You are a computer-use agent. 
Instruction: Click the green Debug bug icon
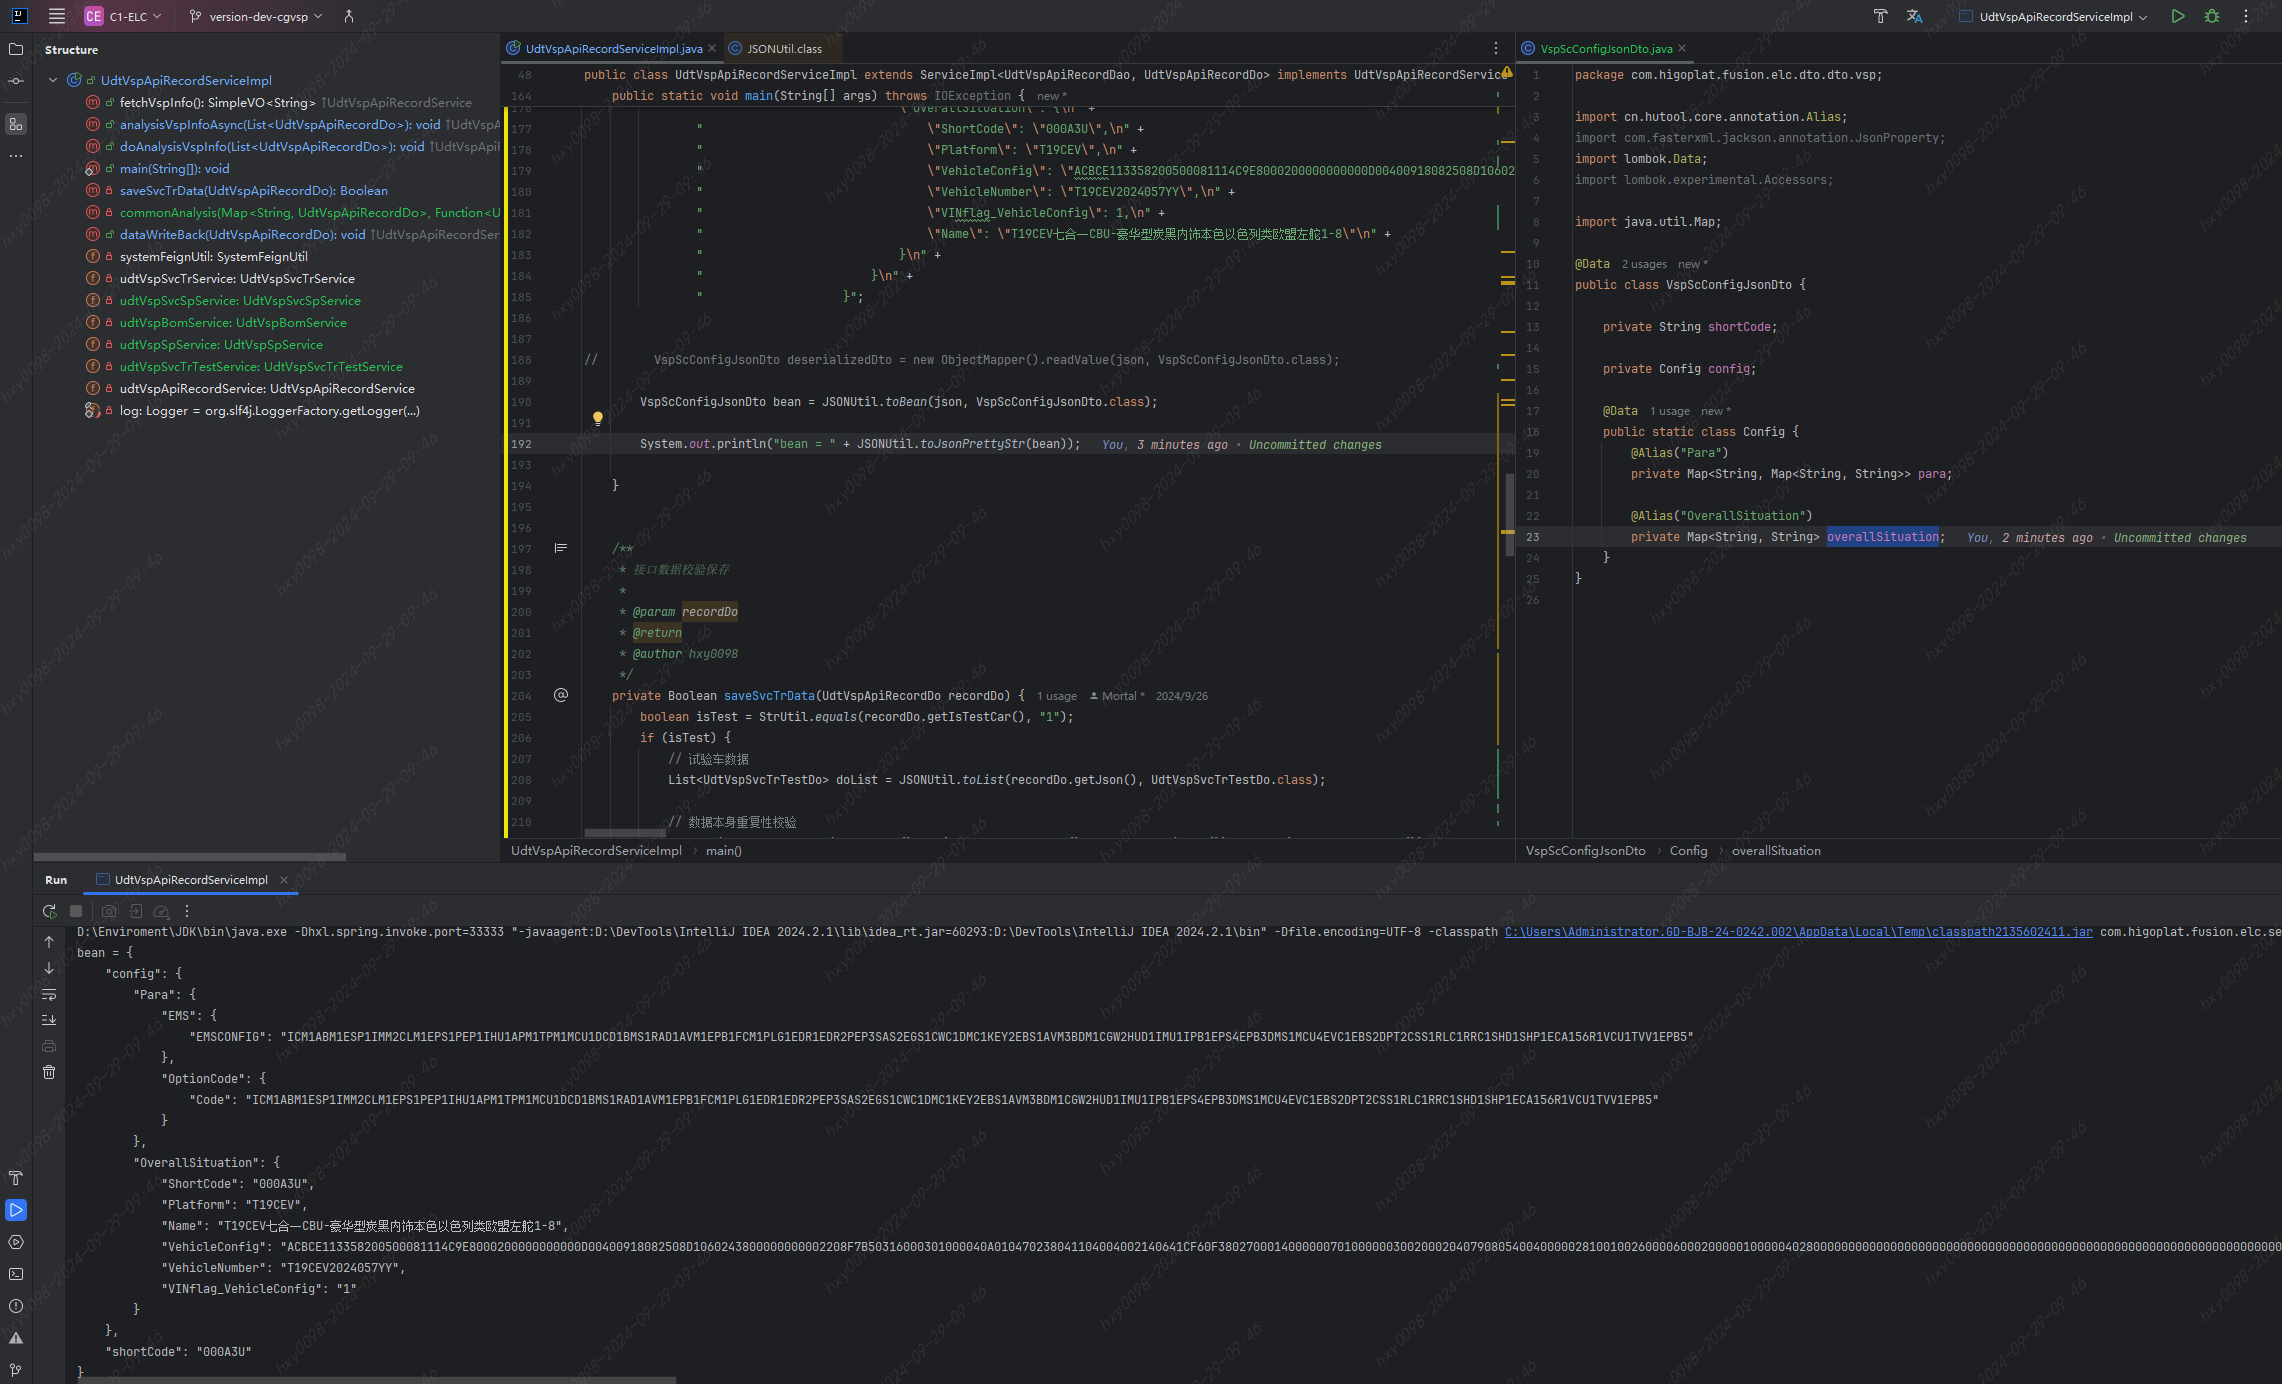(x=2212, y=16)
